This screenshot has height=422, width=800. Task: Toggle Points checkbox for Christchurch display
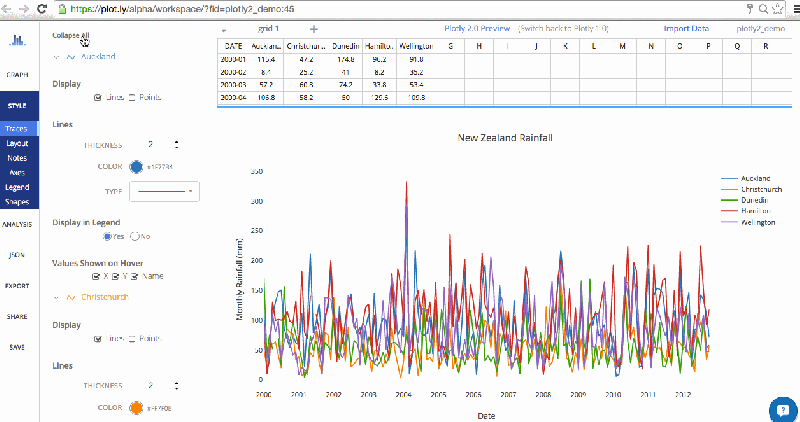[x=132, y=338]
